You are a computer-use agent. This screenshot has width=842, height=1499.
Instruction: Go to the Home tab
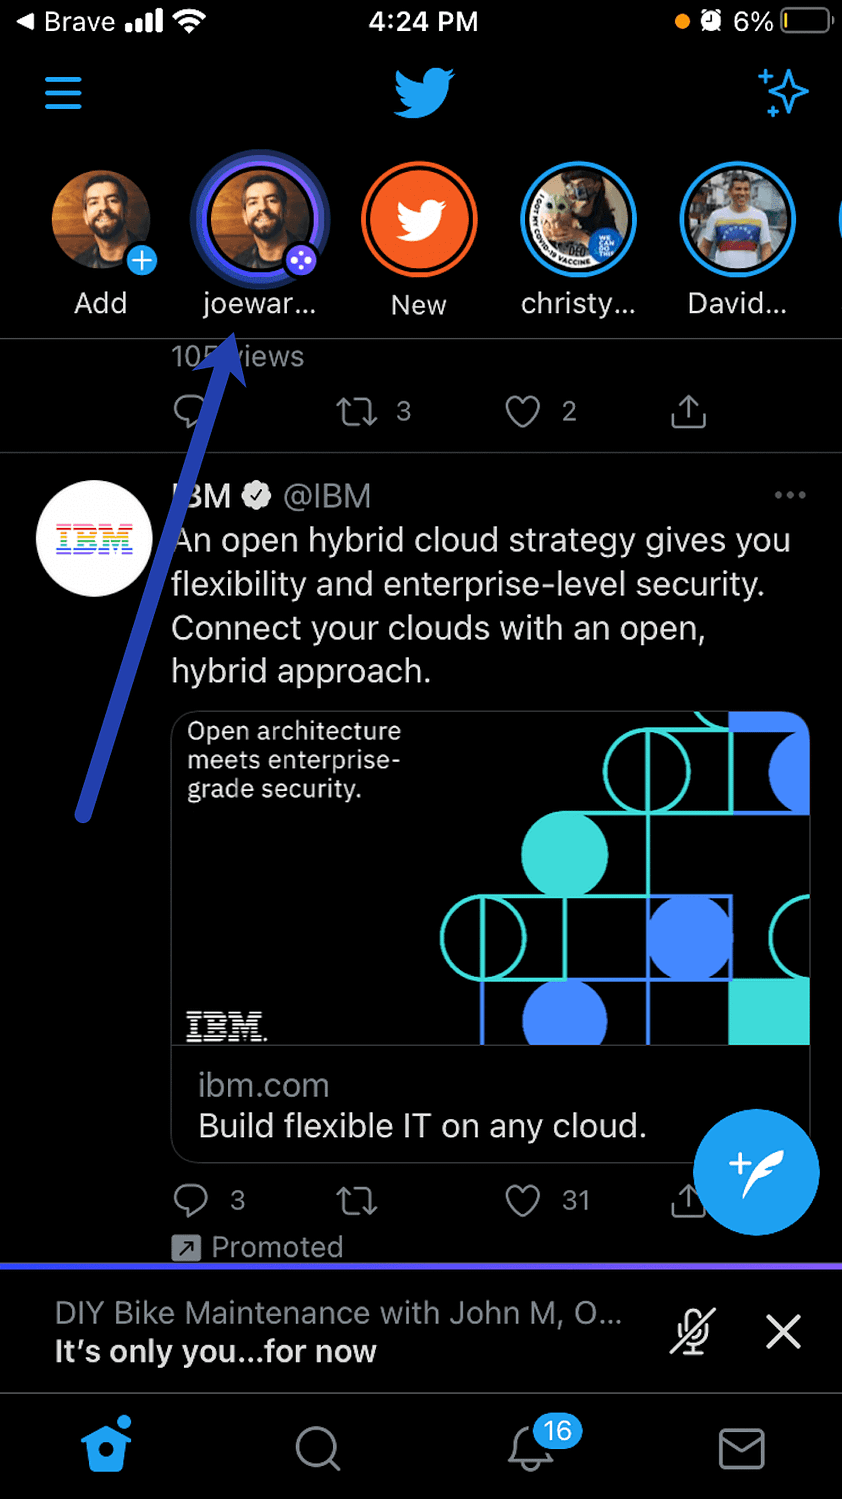point(107,1446)
